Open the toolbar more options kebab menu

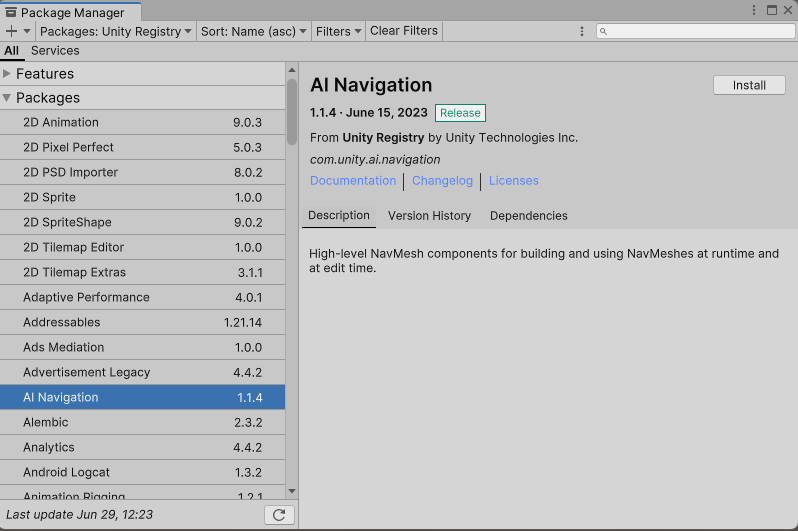click(x=582, y=31)
